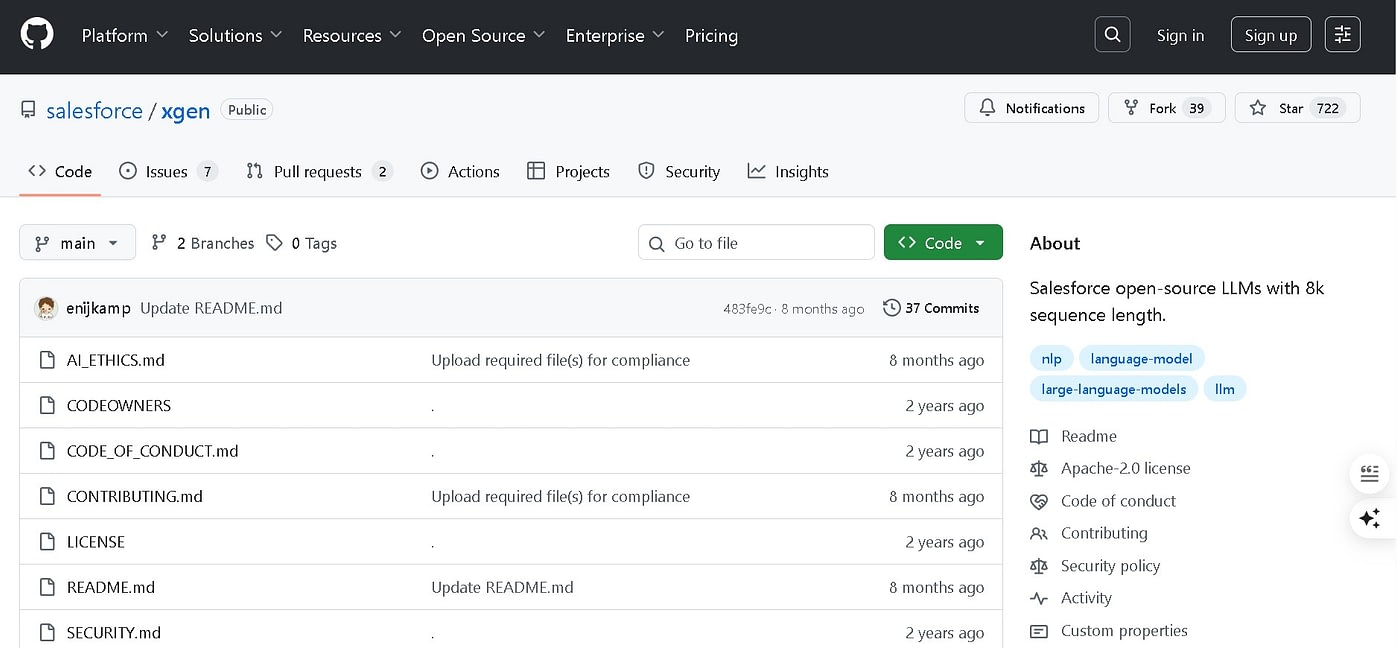Click the Sign up button
This screenshot has width=1397, height=648.
[1270, 35]
